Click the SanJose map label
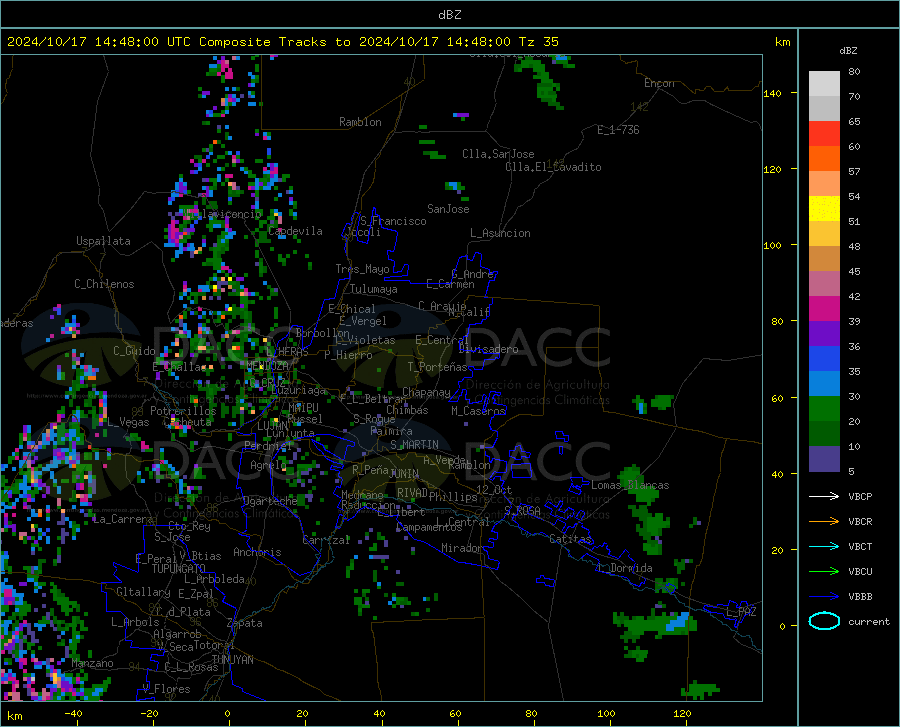Screen dimensions: 900x727 (448, 209)
